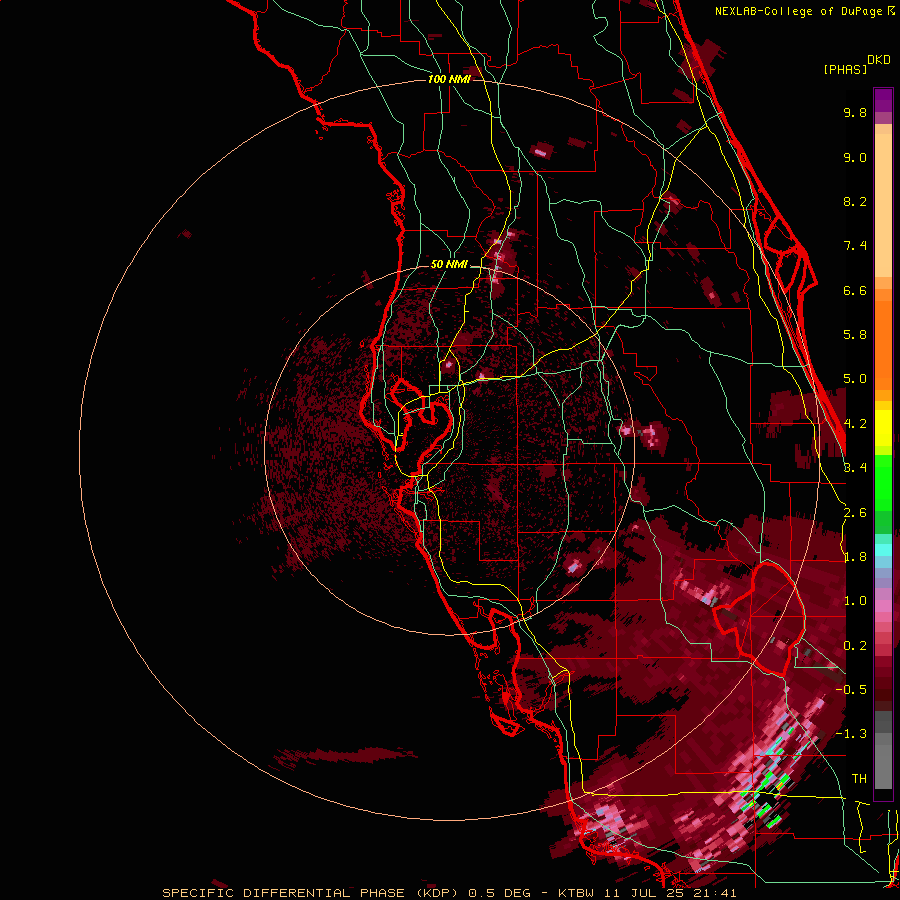Click the purple top band of color bar
This screenshot has height=900, width=900.
(883, 100)
